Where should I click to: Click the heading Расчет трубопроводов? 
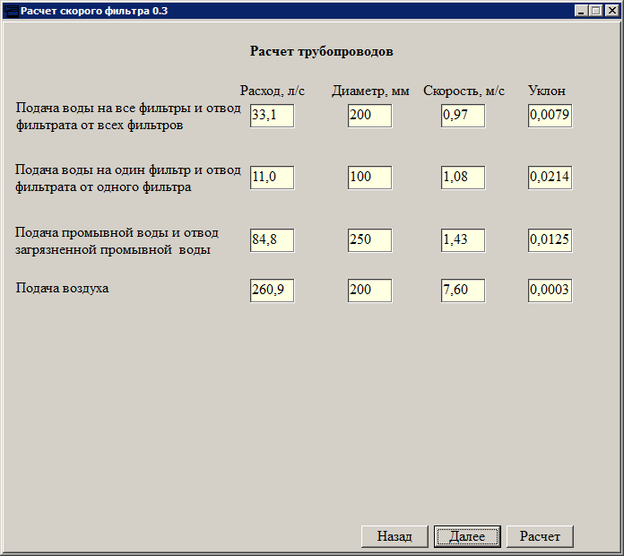click(x=322, y=51)
